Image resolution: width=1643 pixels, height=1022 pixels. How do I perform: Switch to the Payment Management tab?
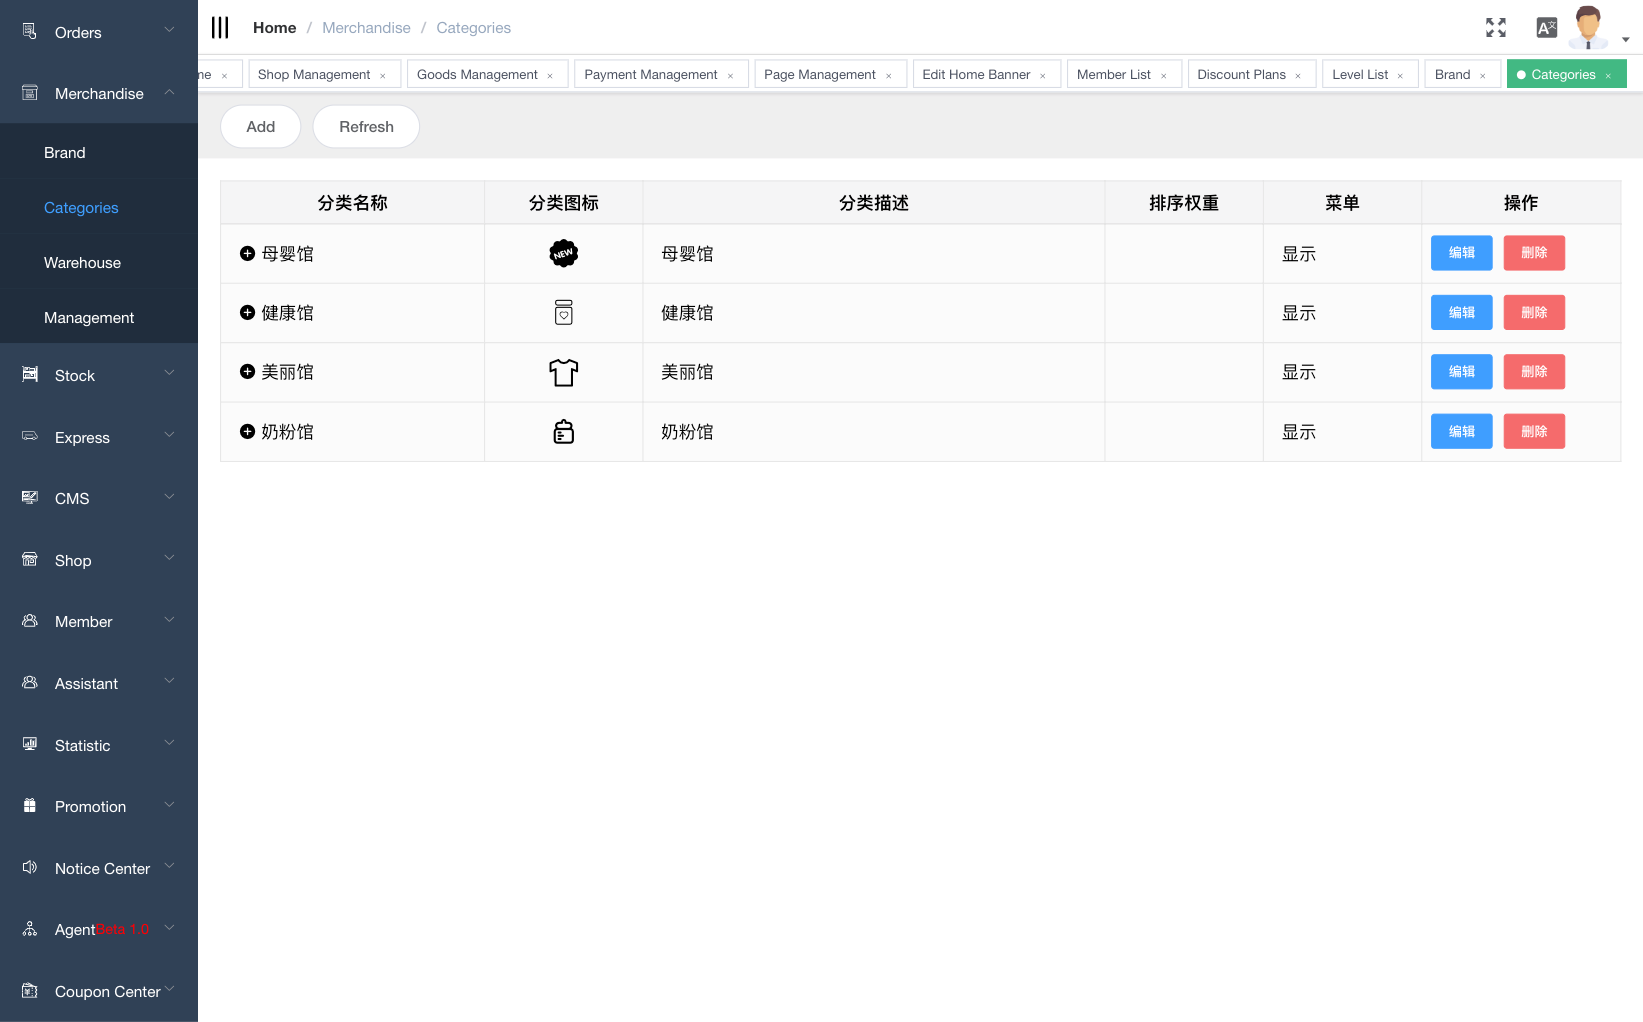click(x=650, y=75)
